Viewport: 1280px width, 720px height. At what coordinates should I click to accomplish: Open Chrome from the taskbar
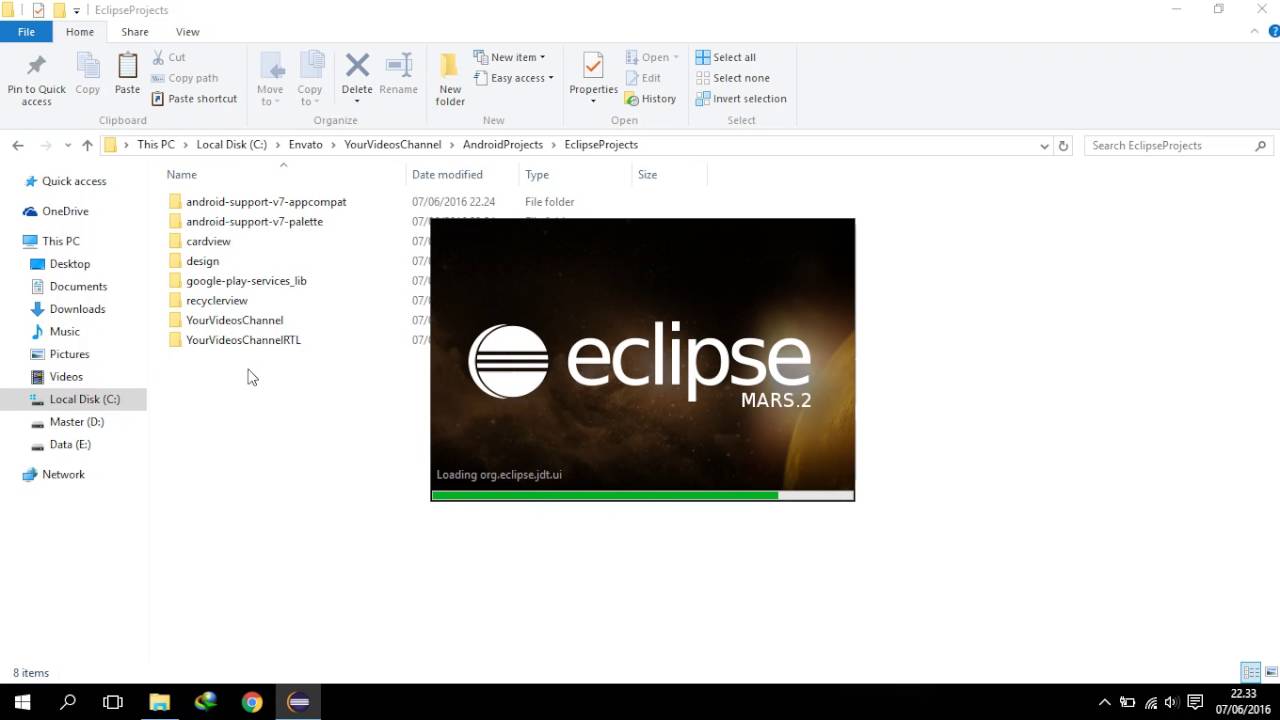click(252, 702)
